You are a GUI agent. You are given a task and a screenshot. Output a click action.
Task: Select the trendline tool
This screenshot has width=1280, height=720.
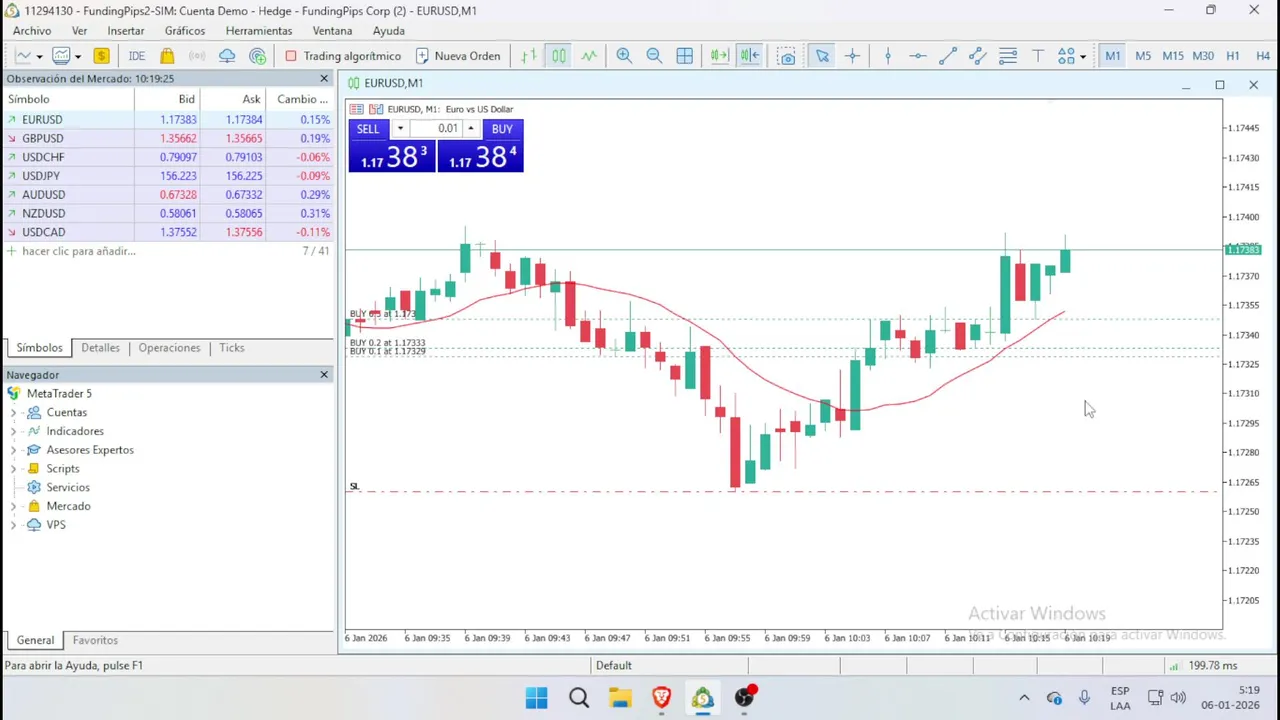948,56
